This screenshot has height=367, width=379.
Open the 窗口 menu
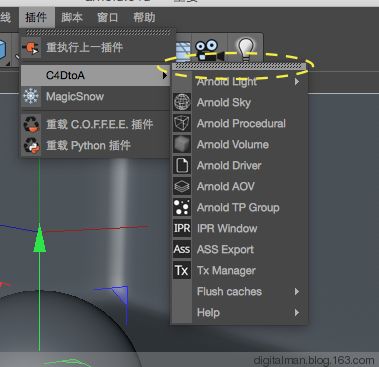[x=107, y=17]
